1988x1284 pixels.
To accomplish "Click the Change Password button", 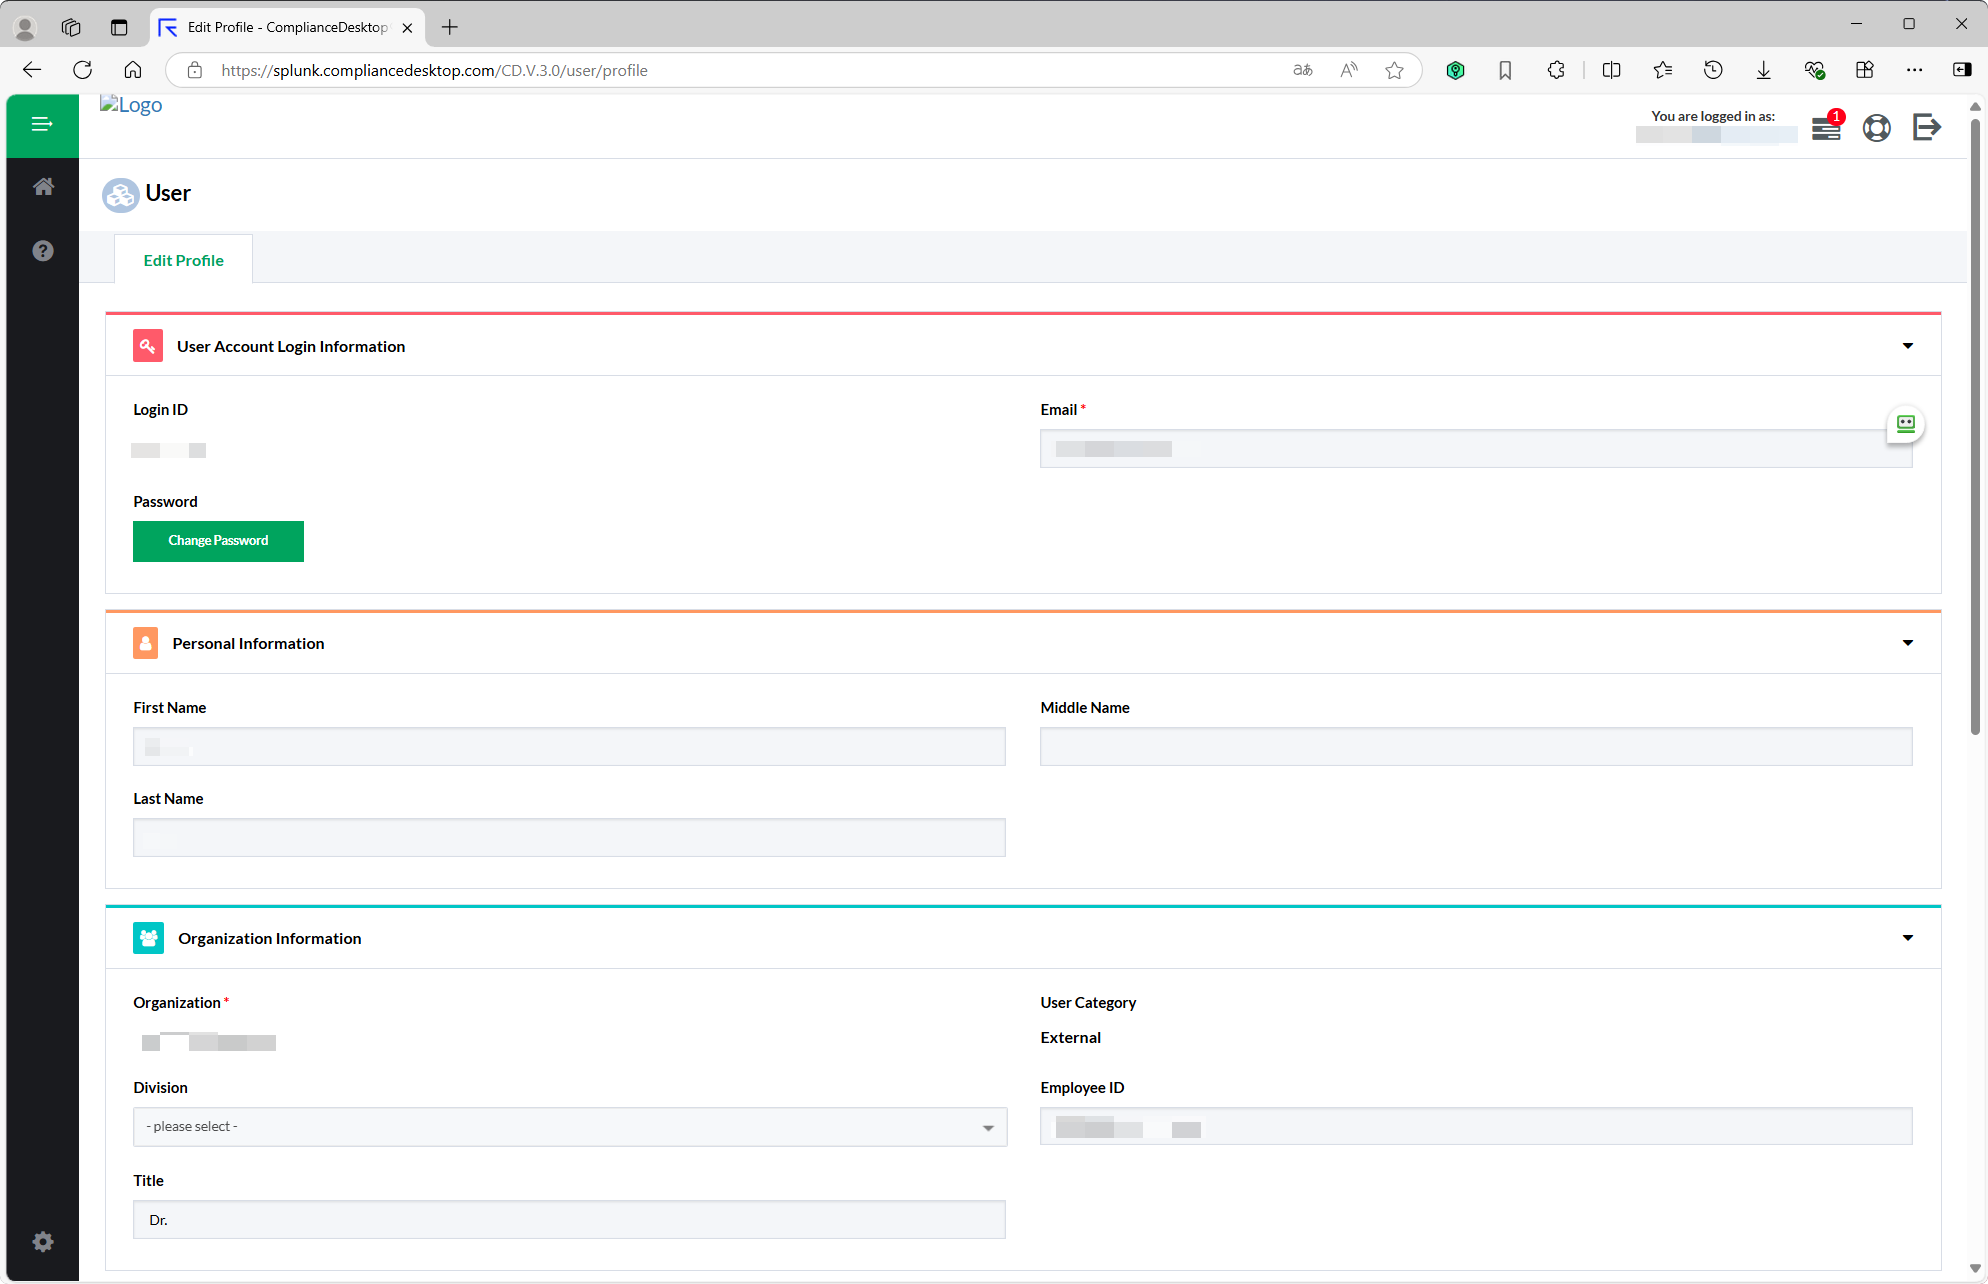I will coord(218,540).
